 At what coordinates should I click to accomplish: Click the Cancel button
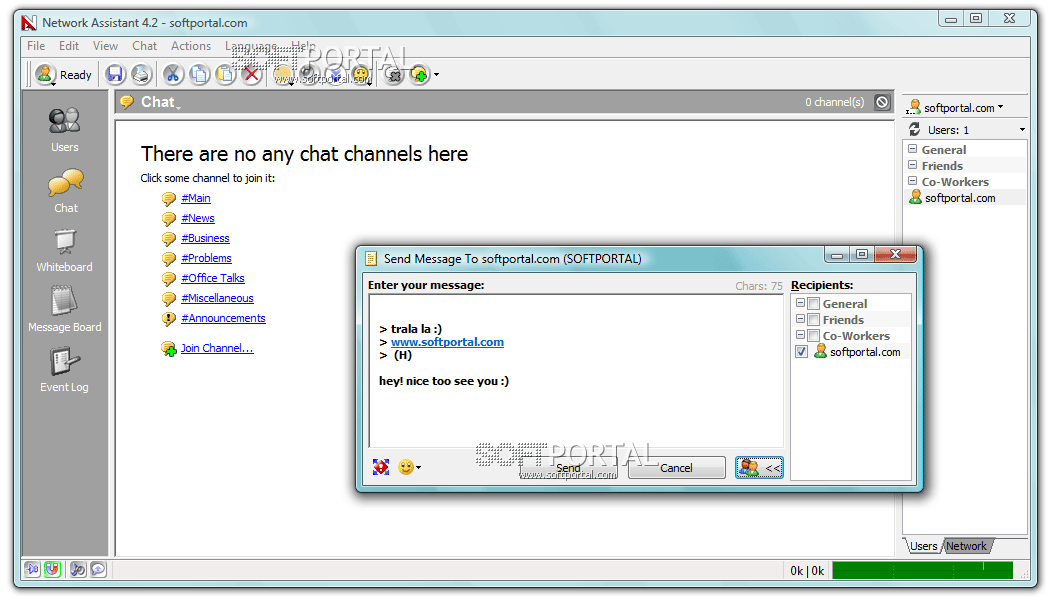[676, 468]
